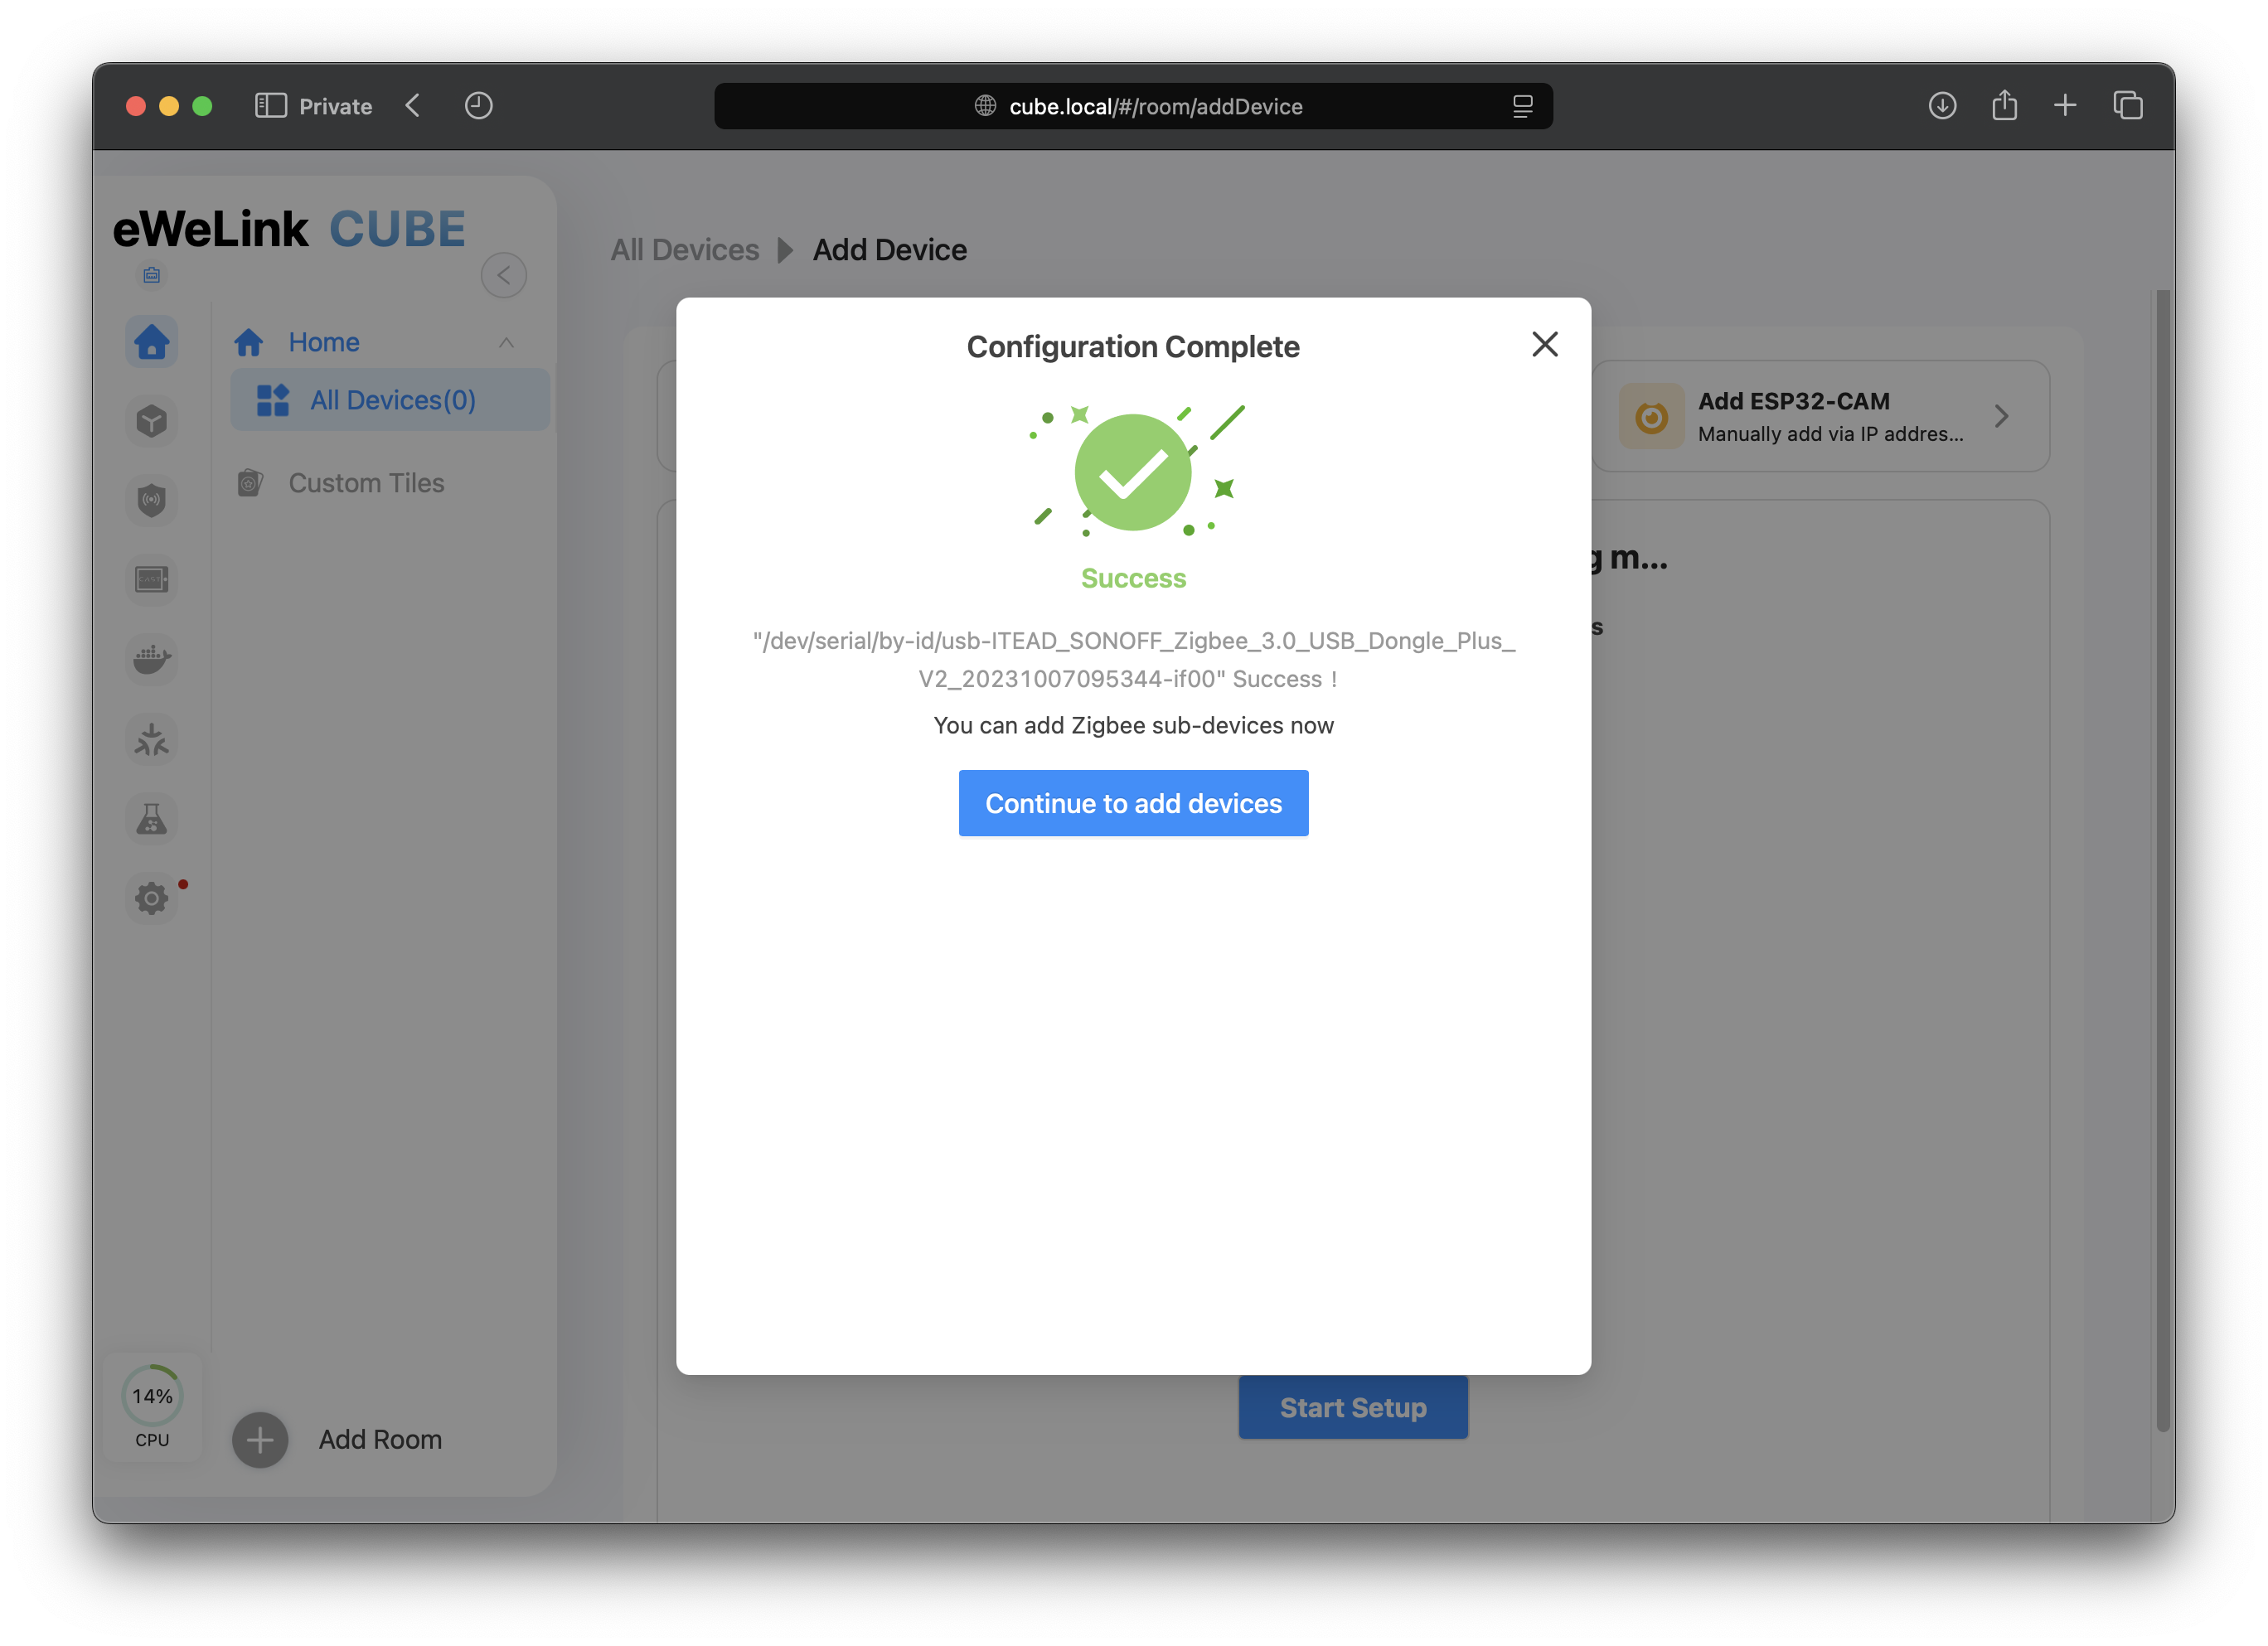Open the Security shield sidebar icon
The width and height of the screenshot is (2268, 1646).
click(152, 500)
